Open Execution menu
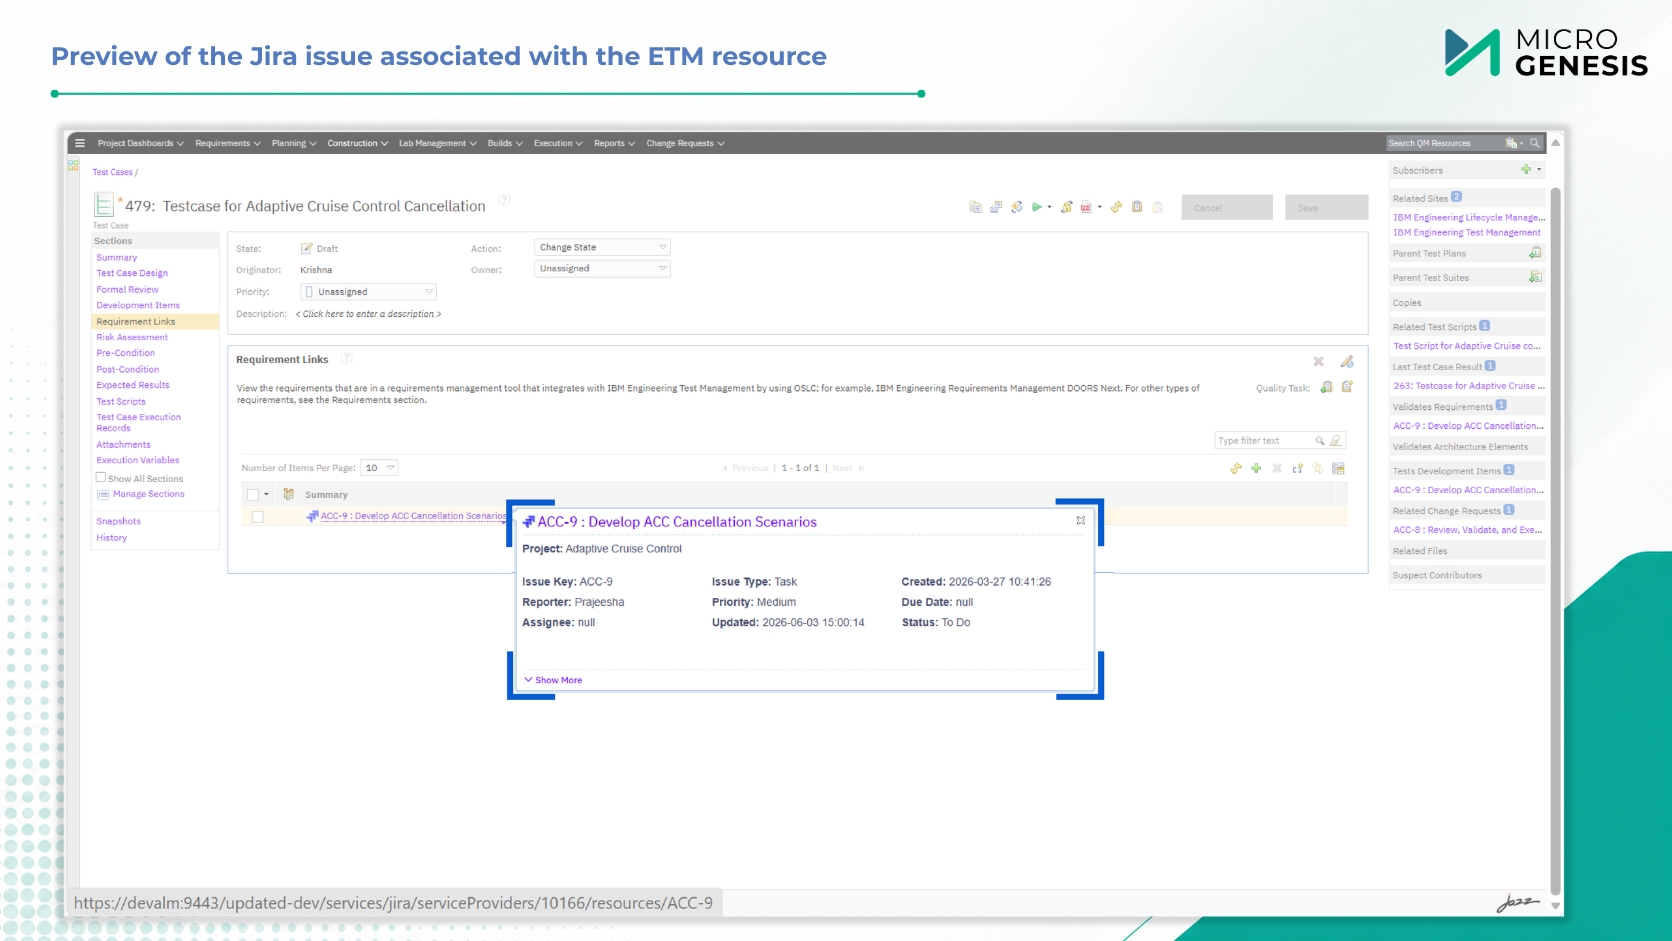This screenshot has height=941, width=1672. 558,143
